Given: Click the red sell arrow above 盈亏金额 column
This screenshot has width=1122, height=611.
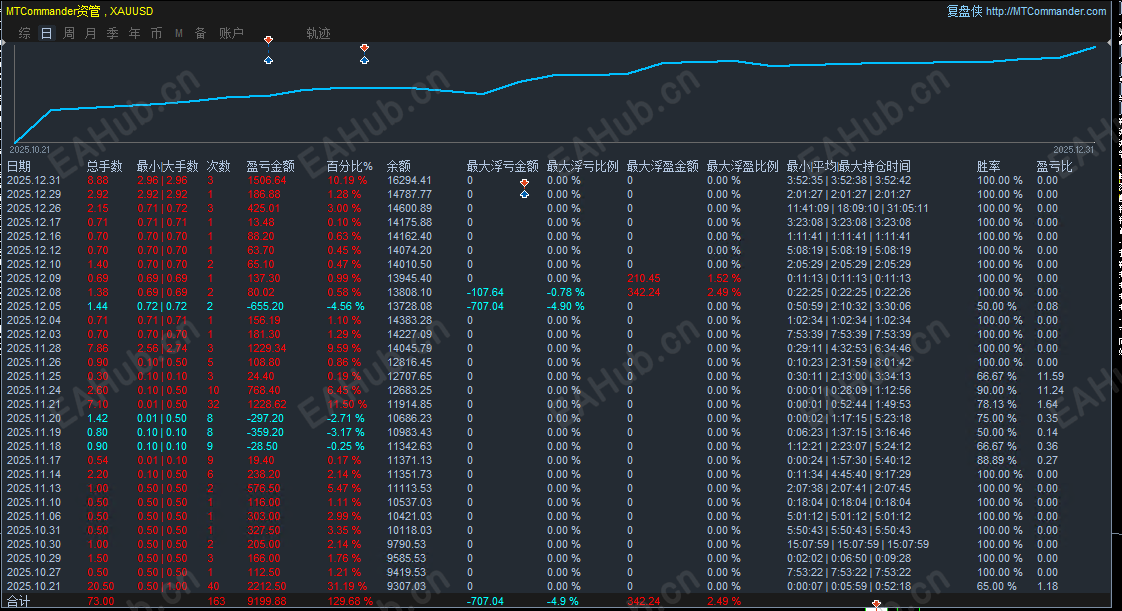Looking at the screenshot, I should pyautogui.click(x=268, y=40).
